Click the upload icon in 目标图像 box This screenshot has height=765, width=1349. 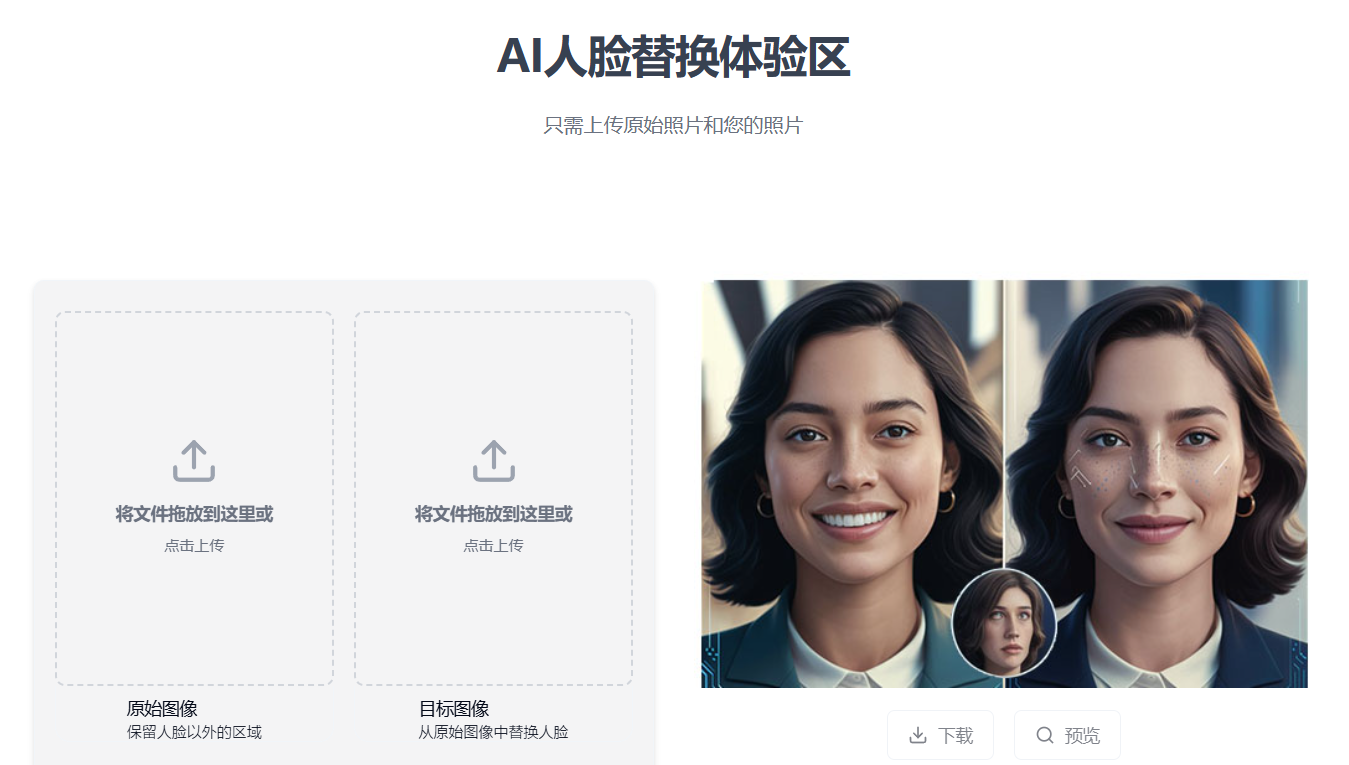coord(493,461)
